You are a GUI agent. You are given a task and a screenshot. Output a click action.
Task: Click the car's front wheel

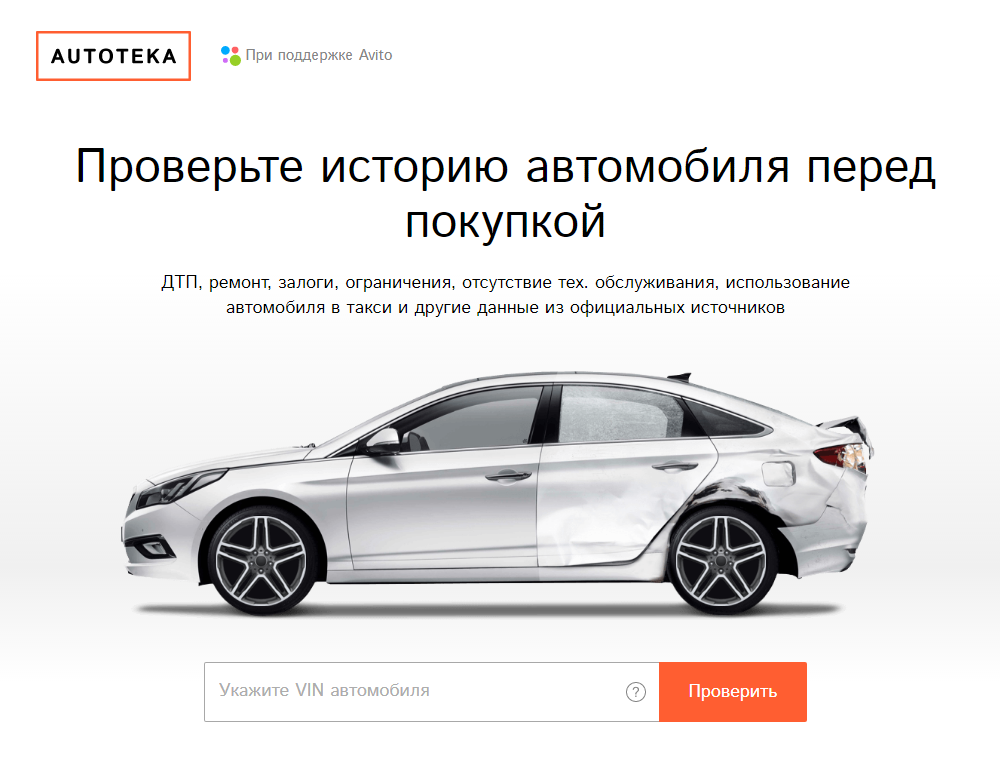point(261,561)
